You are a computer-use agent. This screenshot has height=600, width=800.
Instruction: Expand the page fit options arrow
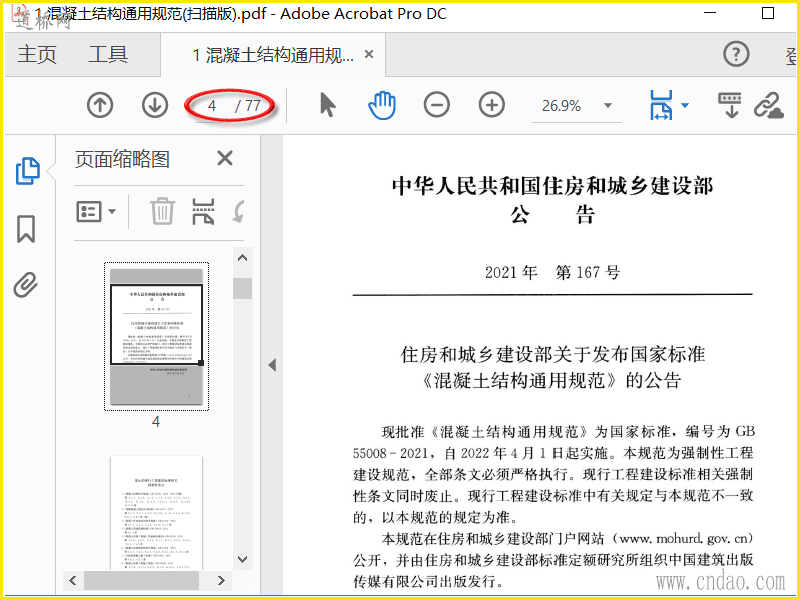click(685, 106)
